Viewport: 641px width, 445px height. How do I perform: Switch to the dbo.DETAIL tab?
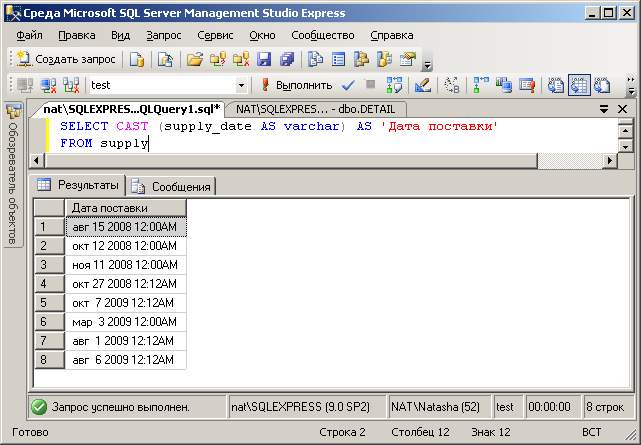(316, 109)
